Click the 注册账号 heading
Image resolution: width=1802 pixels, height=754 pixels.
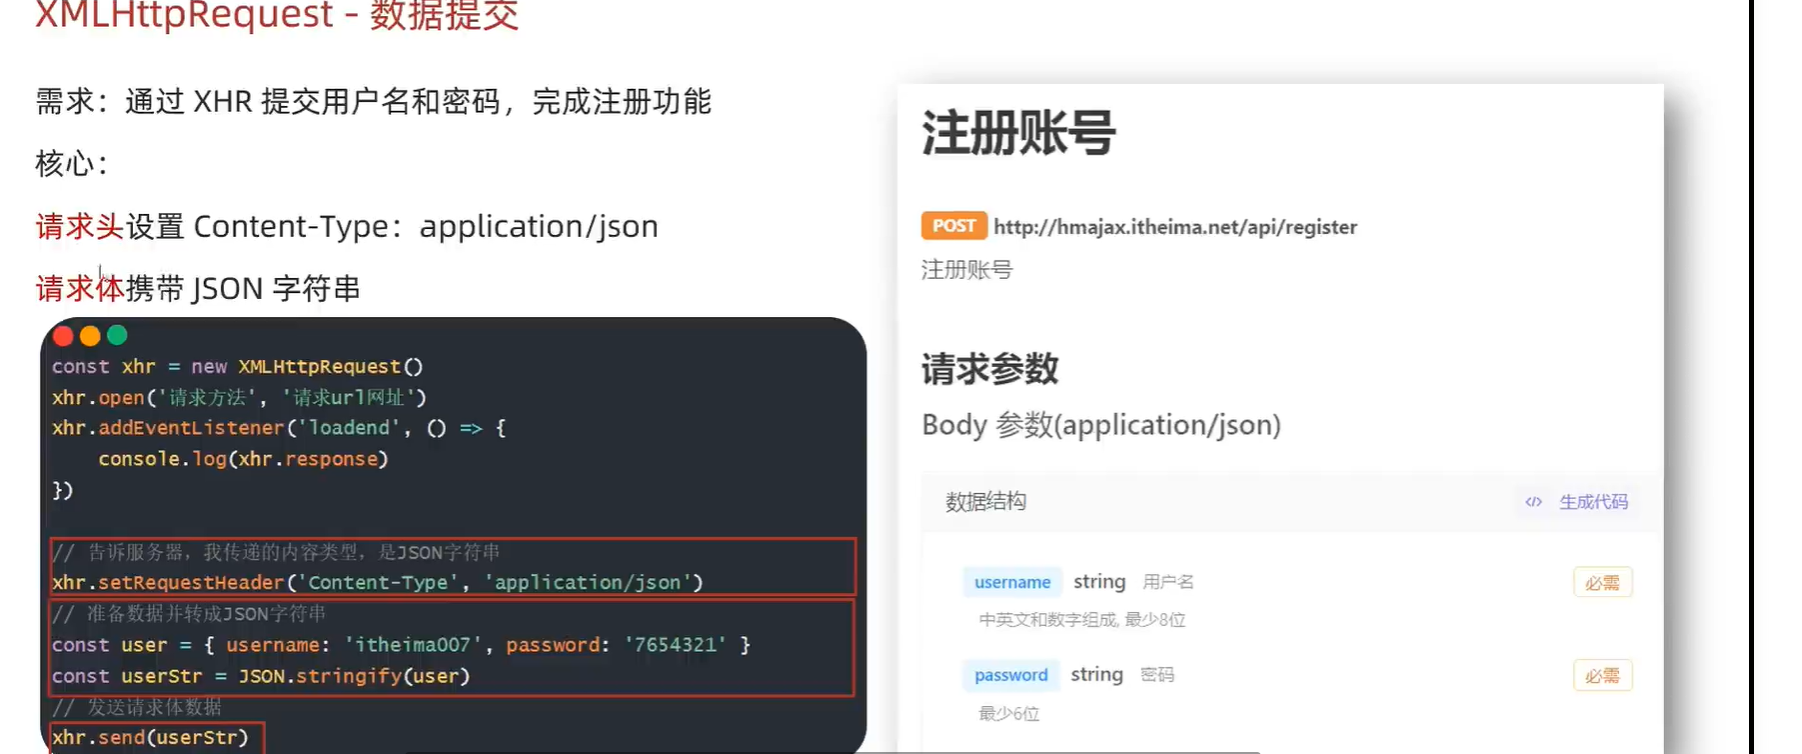coord(1018,133)
